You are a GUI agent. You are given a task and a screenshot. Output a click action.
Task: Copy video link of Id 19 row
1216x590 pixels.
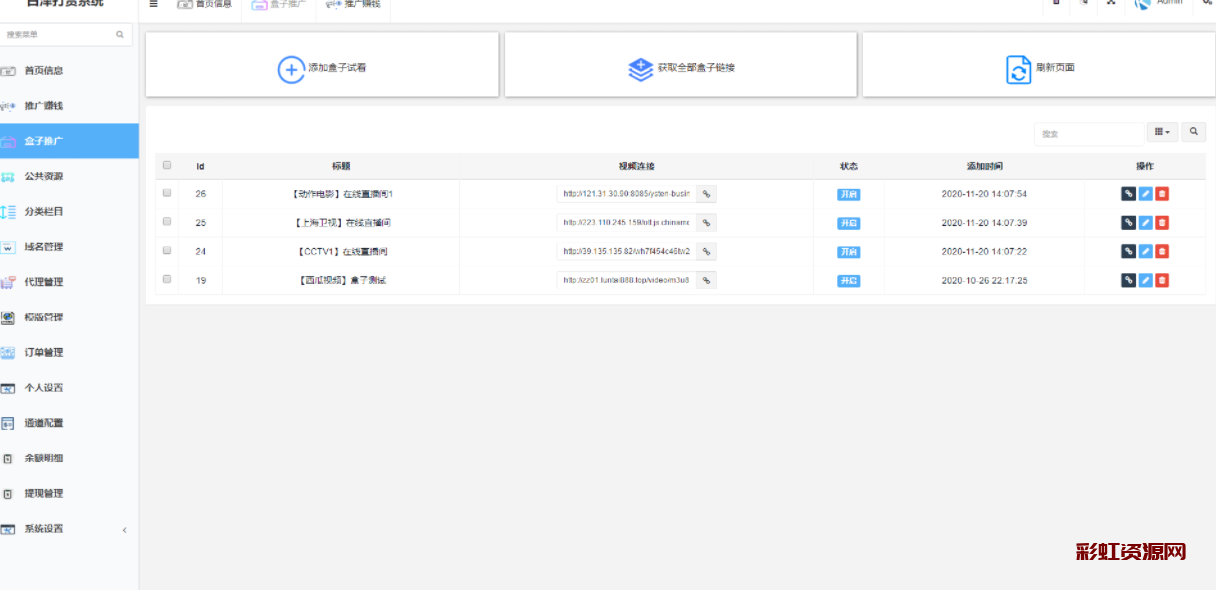(706, 281)
